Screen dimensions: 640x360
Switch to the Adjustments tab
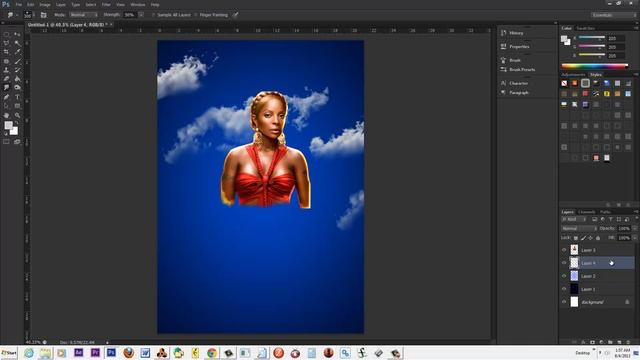tap(573, 75)
